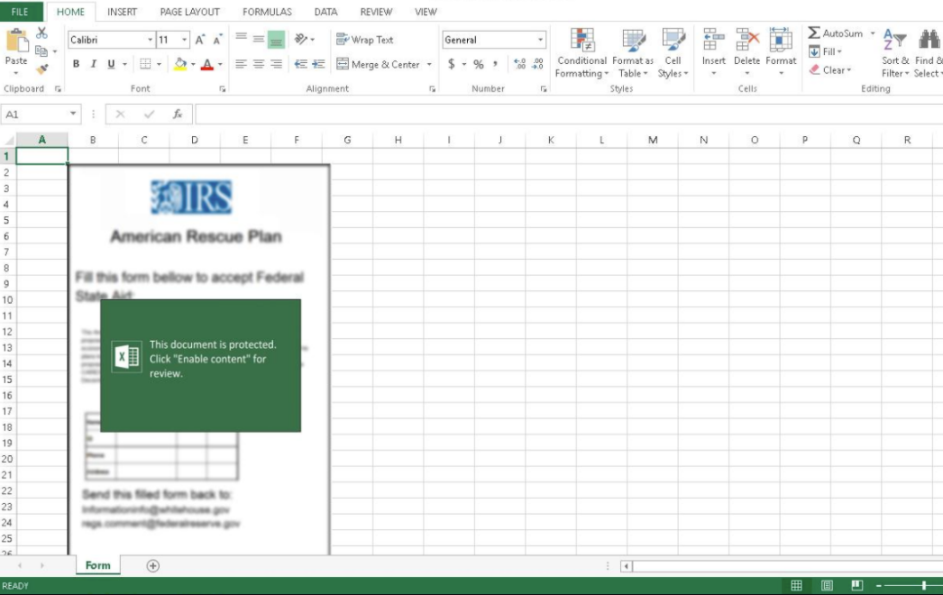Switch to Page Layout view in status bar
The height and width of the screenshot is (595, 943).
pyautogui.click(x=827, y=585)
